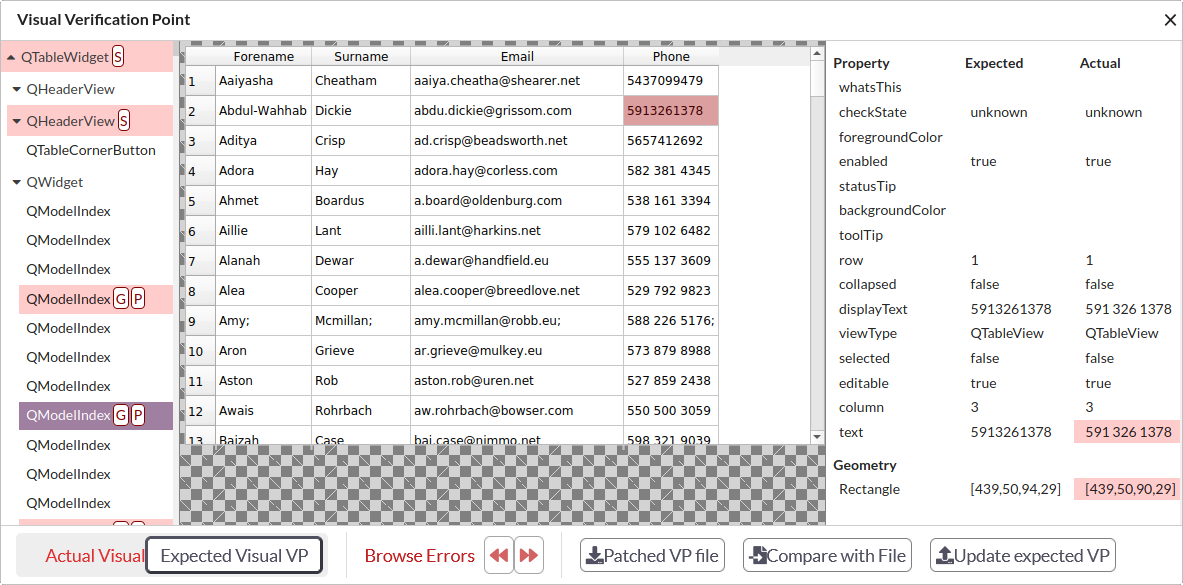1183x585 pixels.
Task: Jump to previous error arrow button
Action: [x=498, y=556]
